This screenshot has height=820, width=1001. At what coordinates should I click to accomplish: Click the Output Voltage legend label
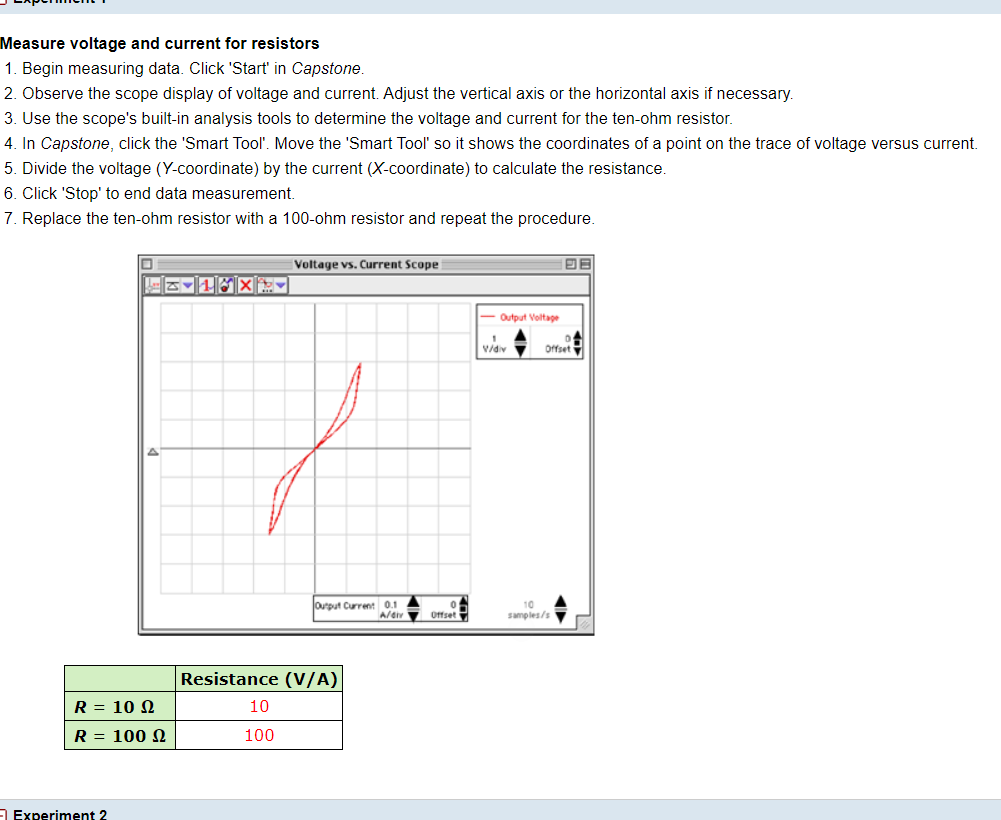pyautogui.click(x=529, y=317)
